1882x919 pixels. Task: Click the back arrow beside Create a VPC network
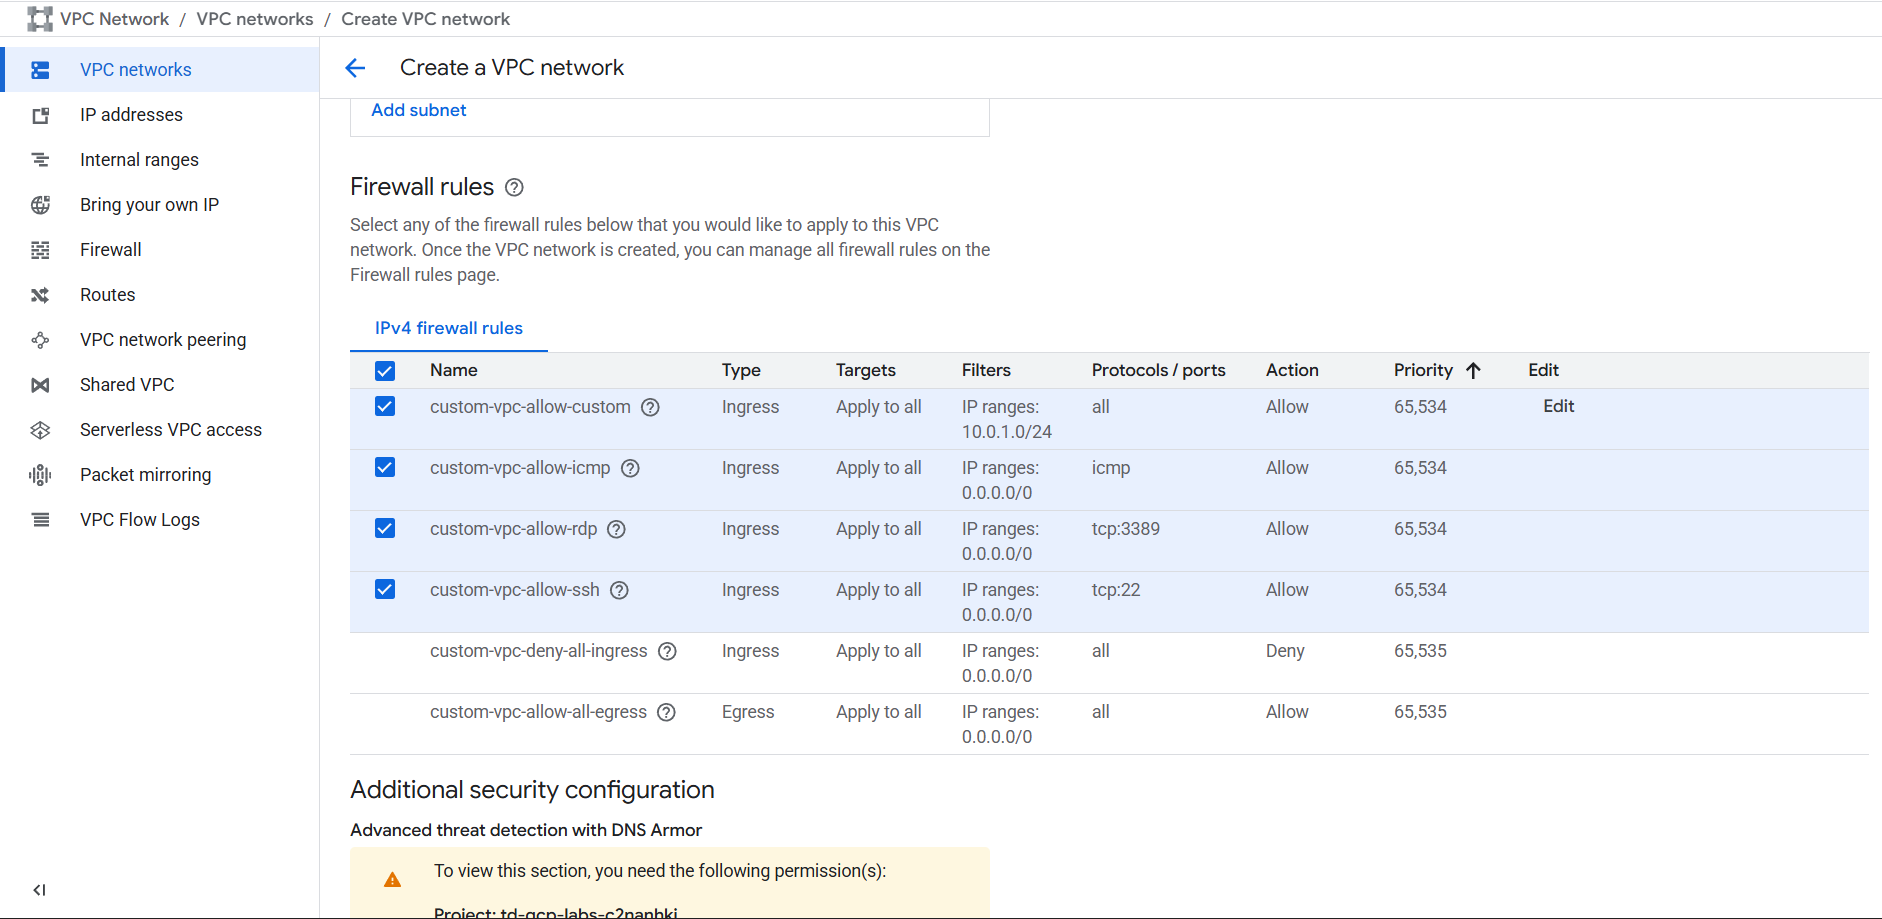point(355,68)
